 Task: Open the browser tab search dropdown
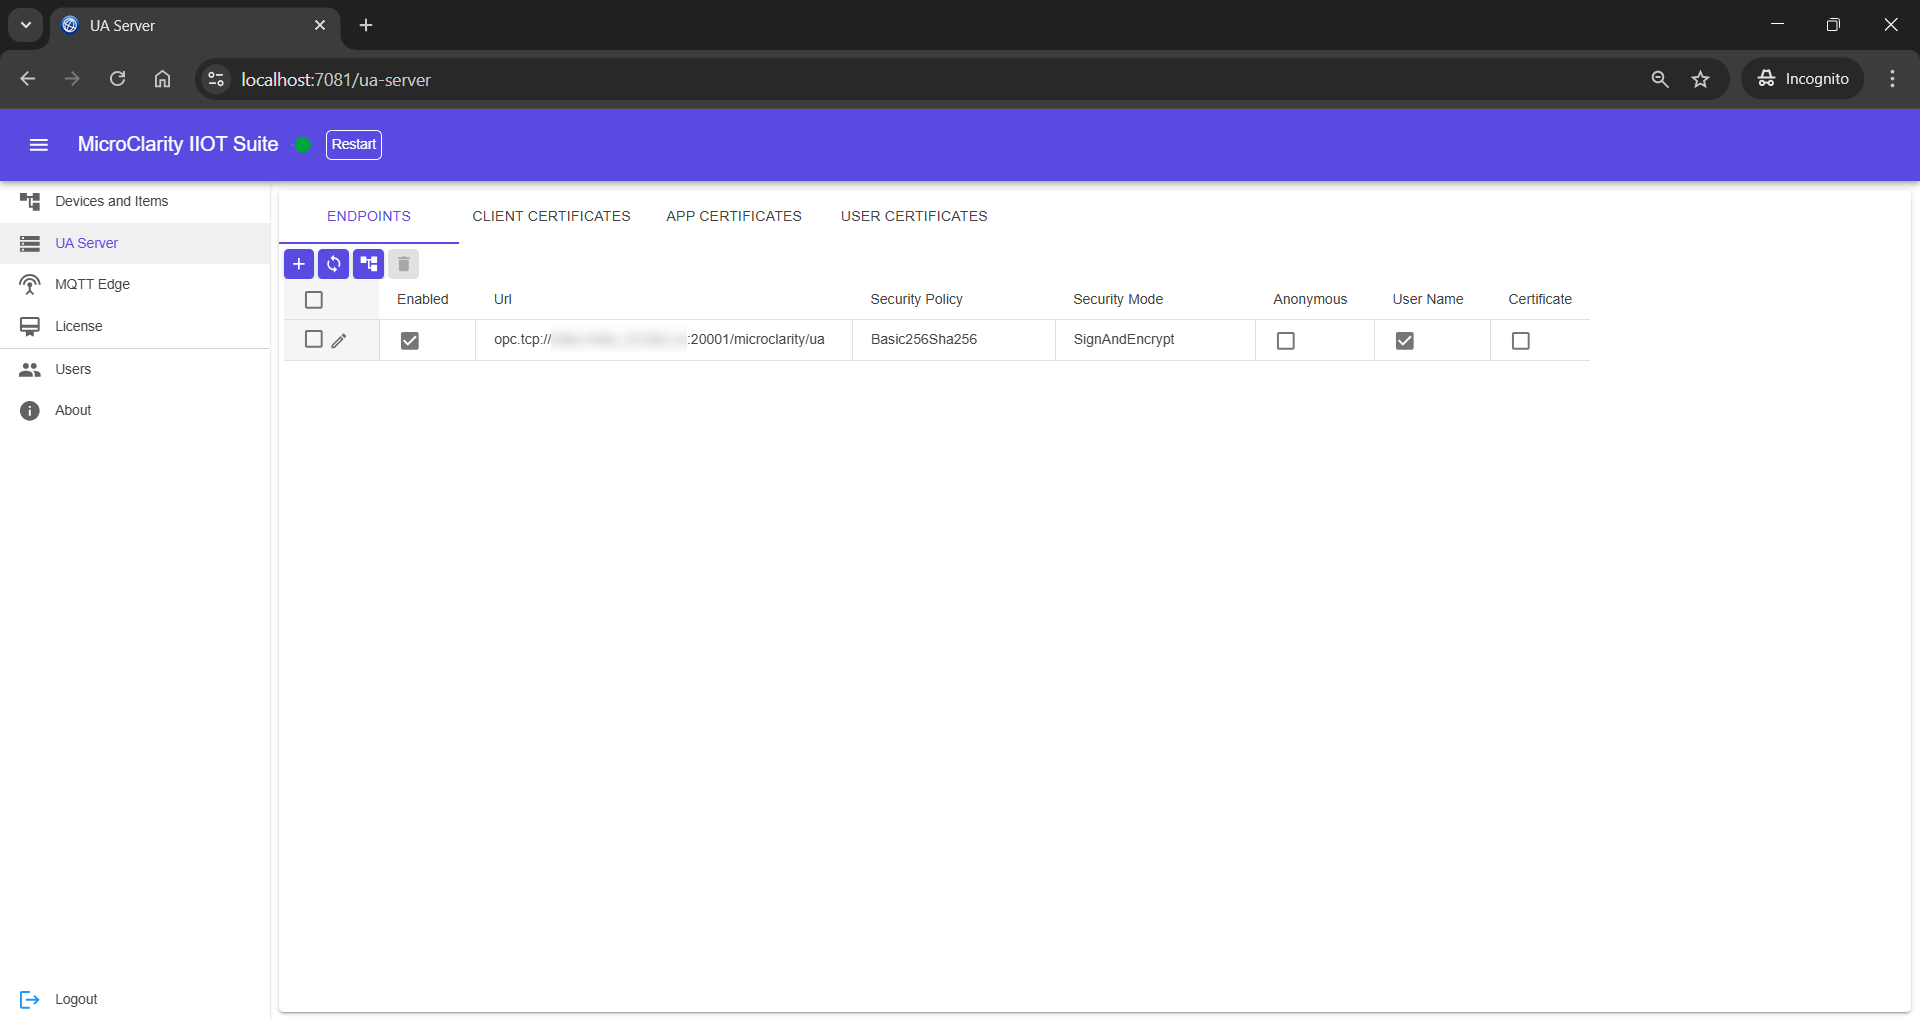(x=25, y=25)
